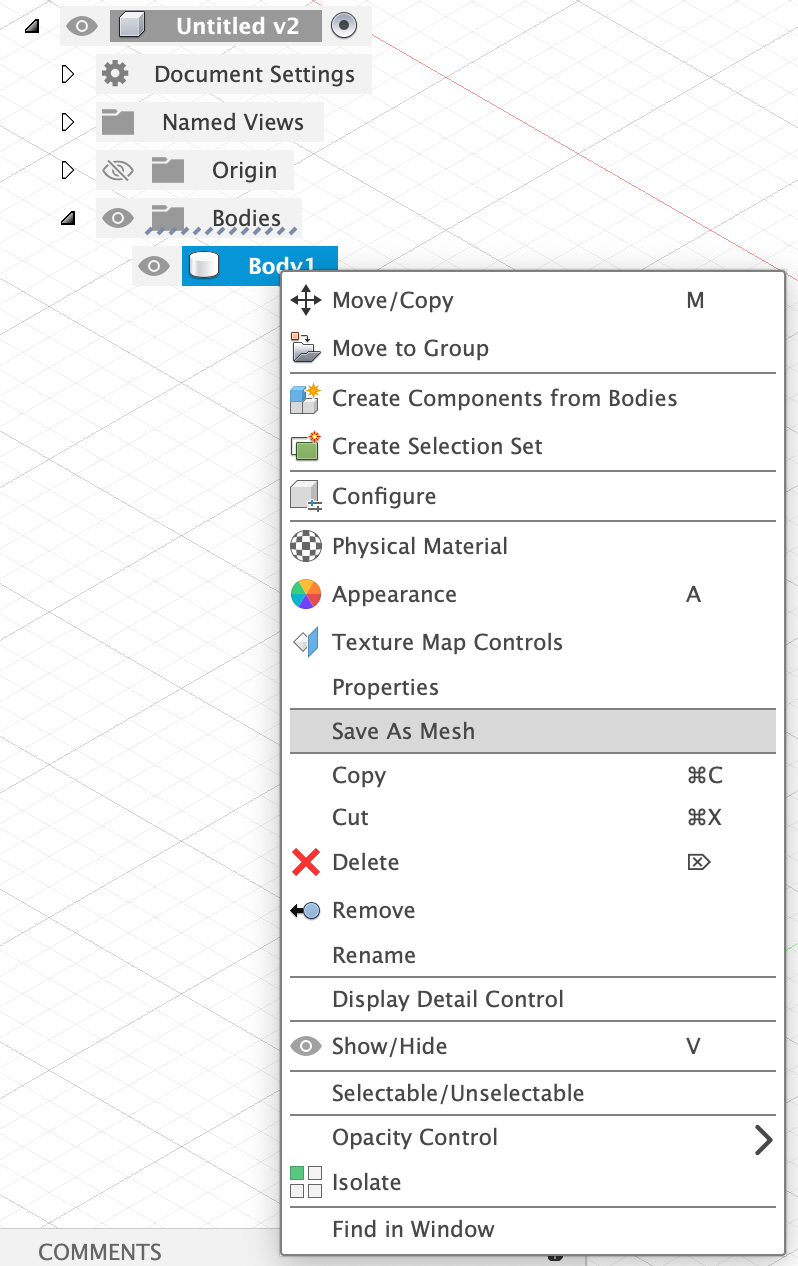Expand the Document Settings tree item
Viewport: 798px width, 1266px height.
point(68,73)
